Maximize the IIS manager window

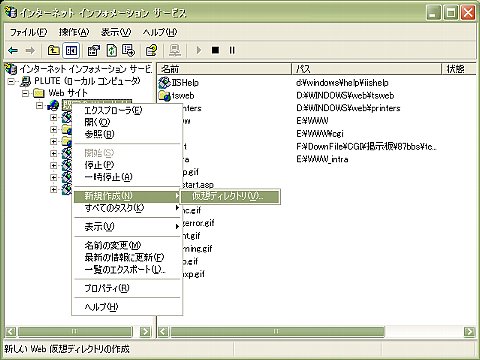pos(451,13)
